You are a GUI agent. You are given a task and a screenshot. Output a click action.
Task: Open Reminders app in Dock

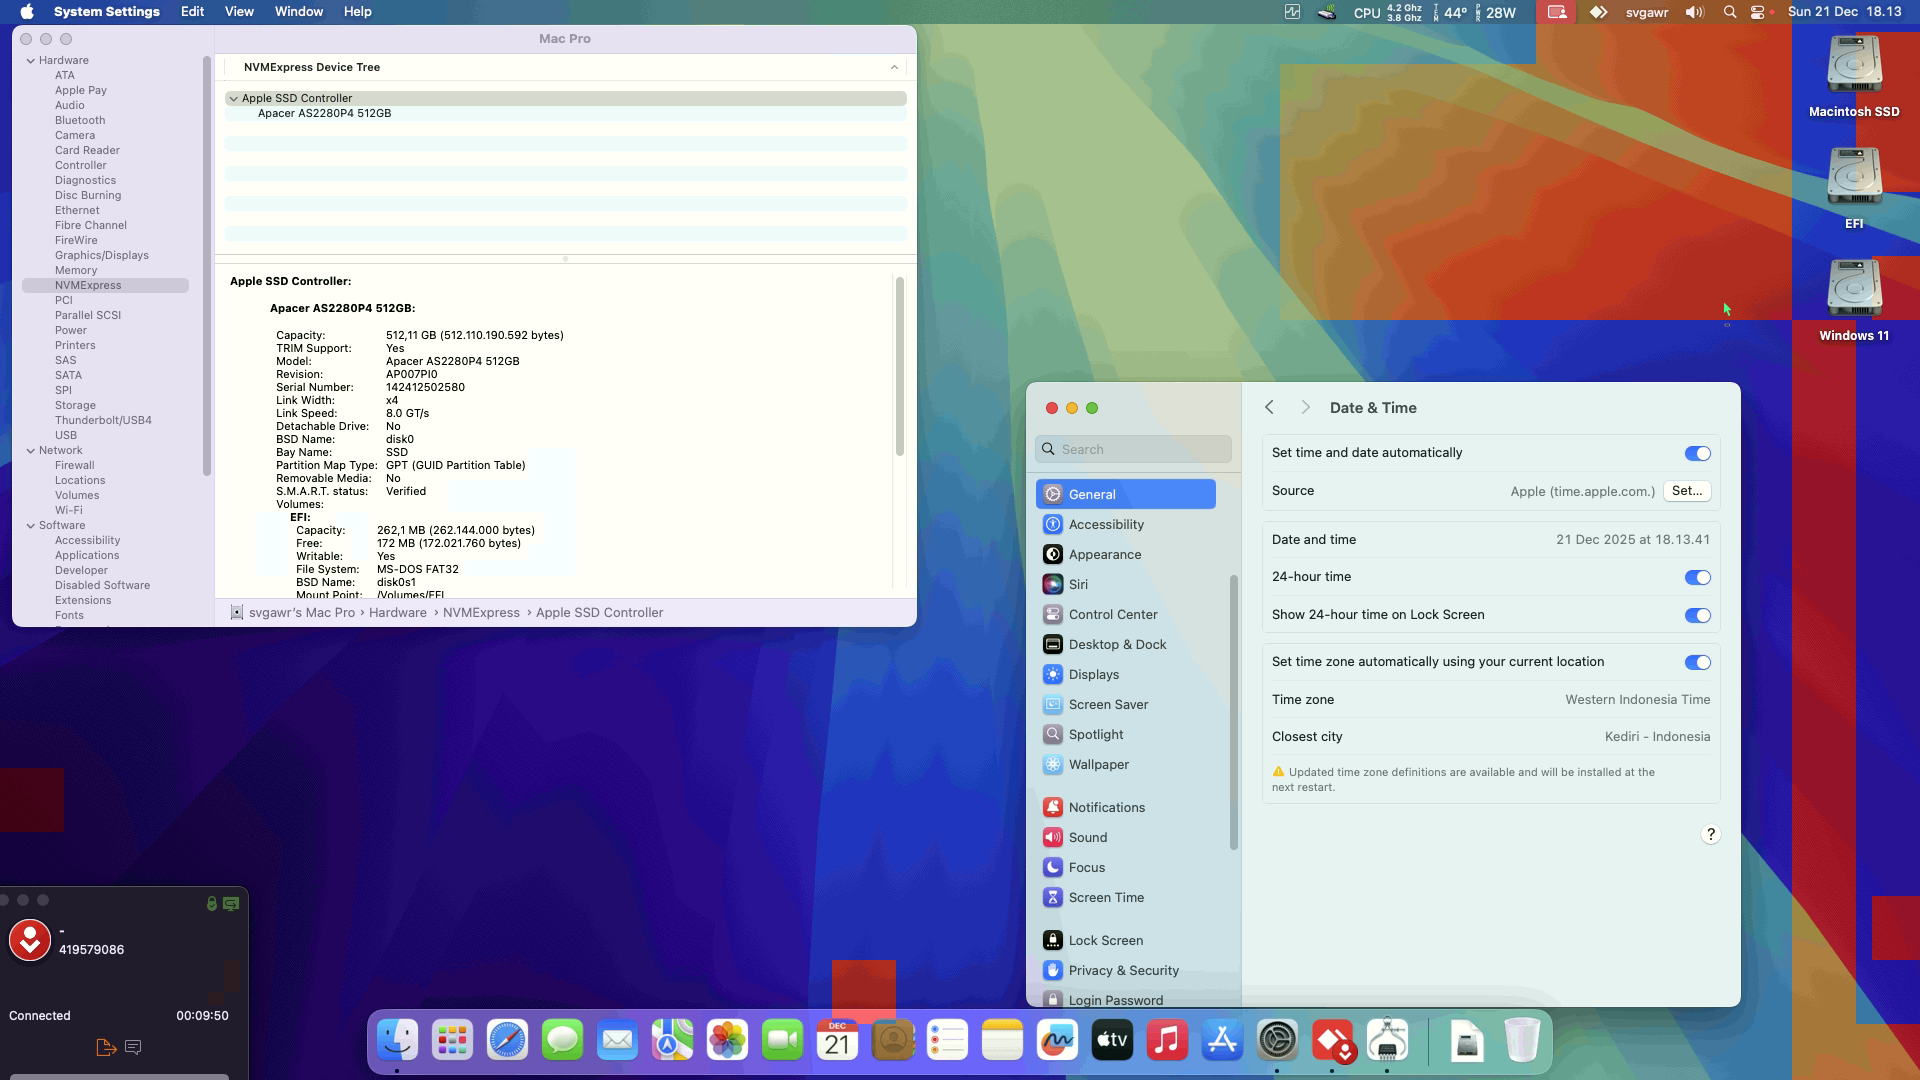pos(947,1041)
